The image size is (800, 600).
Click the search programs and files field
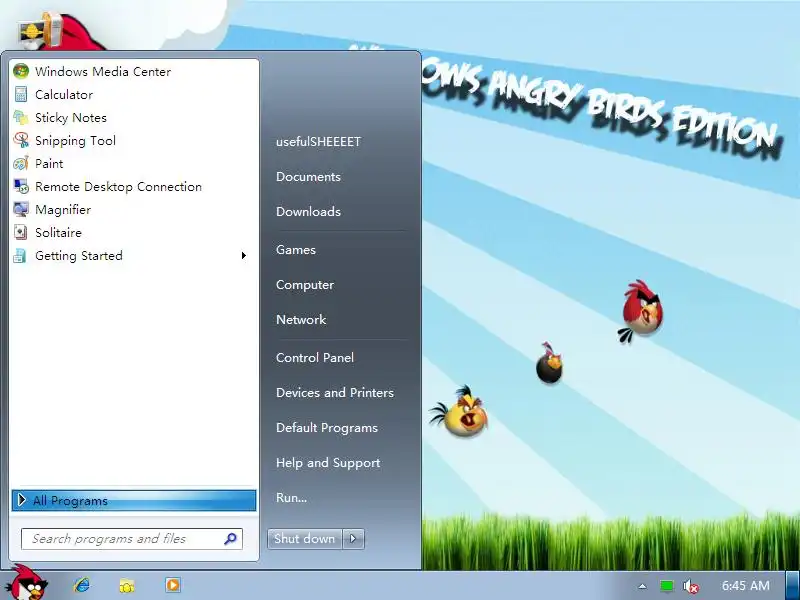pos(132,539)
